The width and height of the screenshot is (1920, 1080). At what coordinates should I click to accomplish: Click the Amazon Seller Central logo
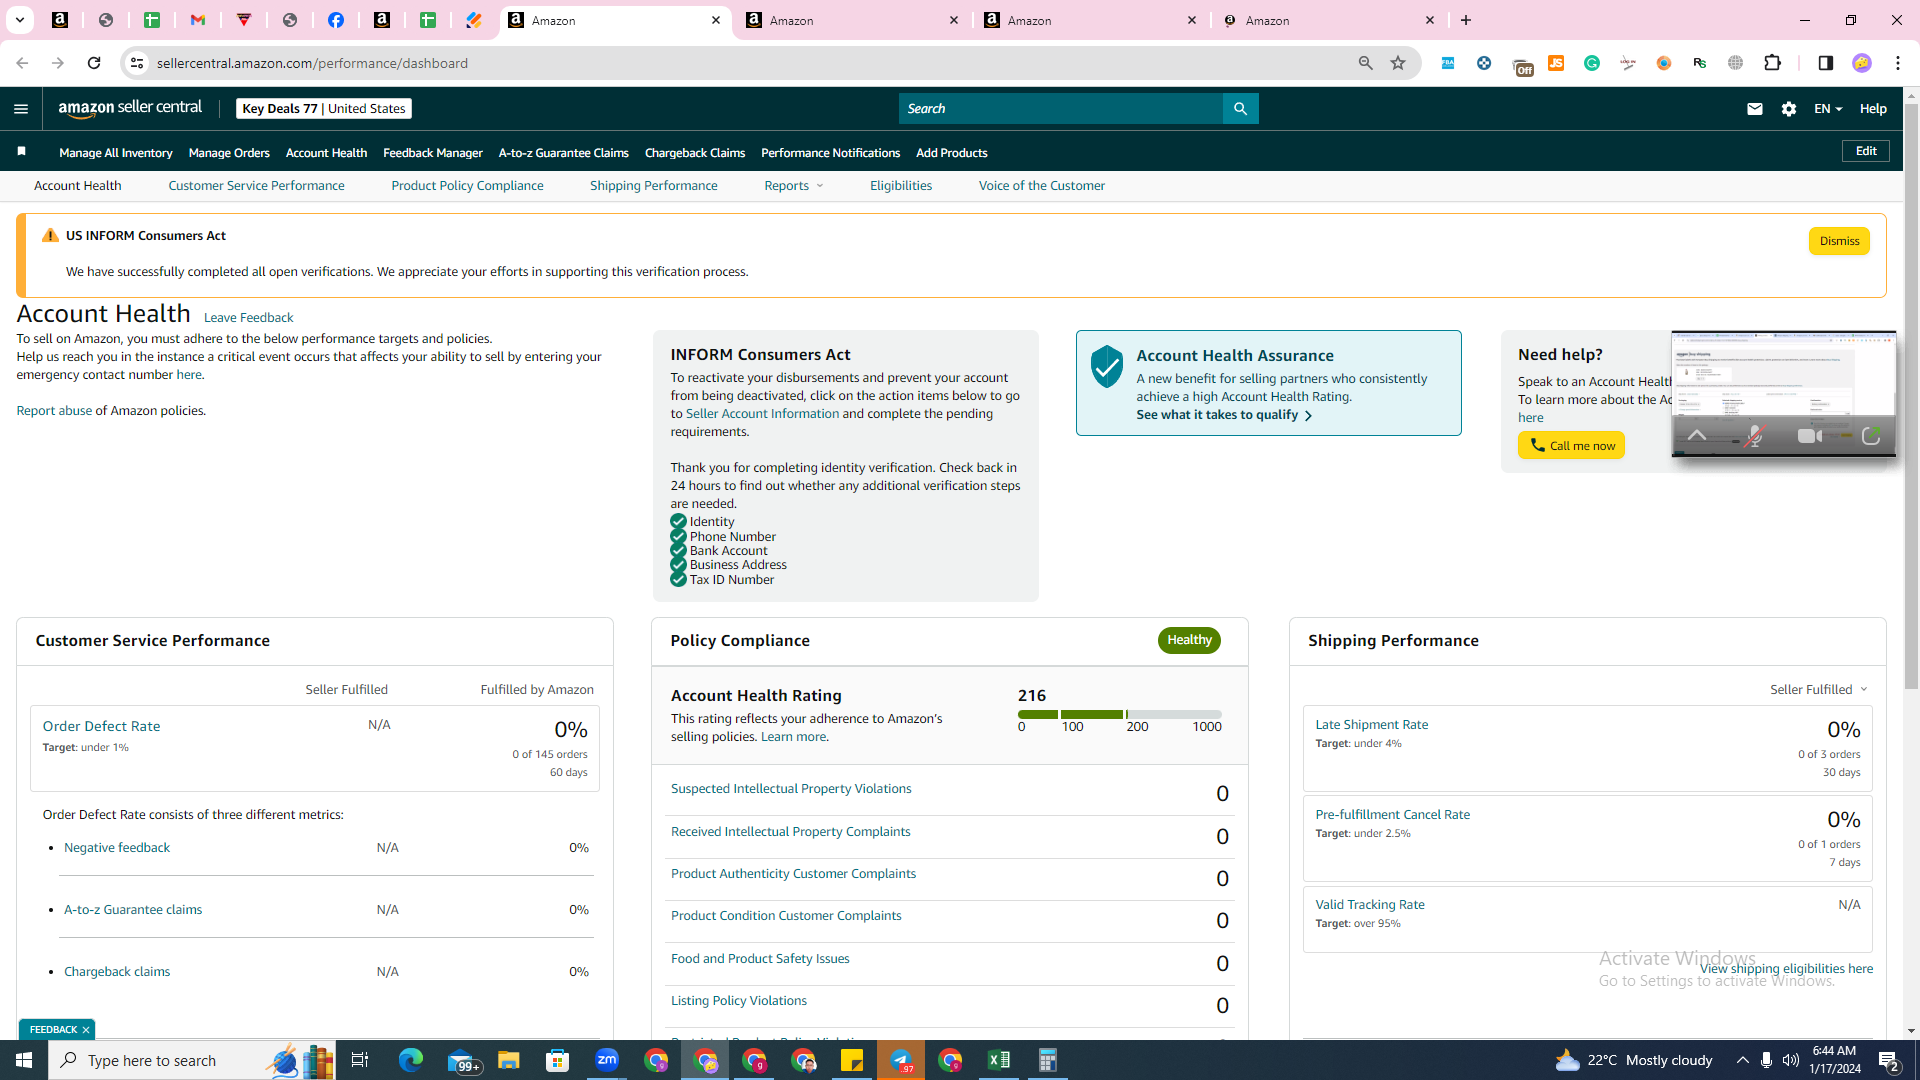click(130, 108)
